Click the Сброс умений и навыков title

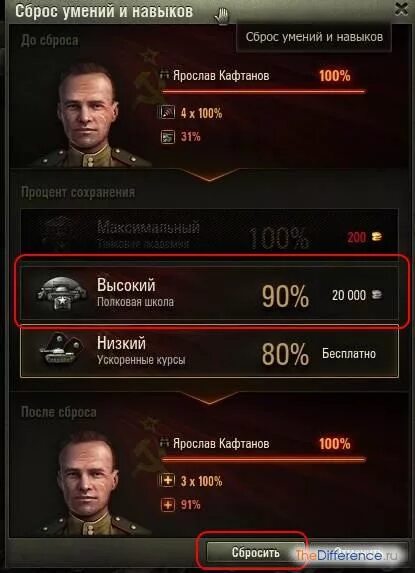[x=104, y=11]
